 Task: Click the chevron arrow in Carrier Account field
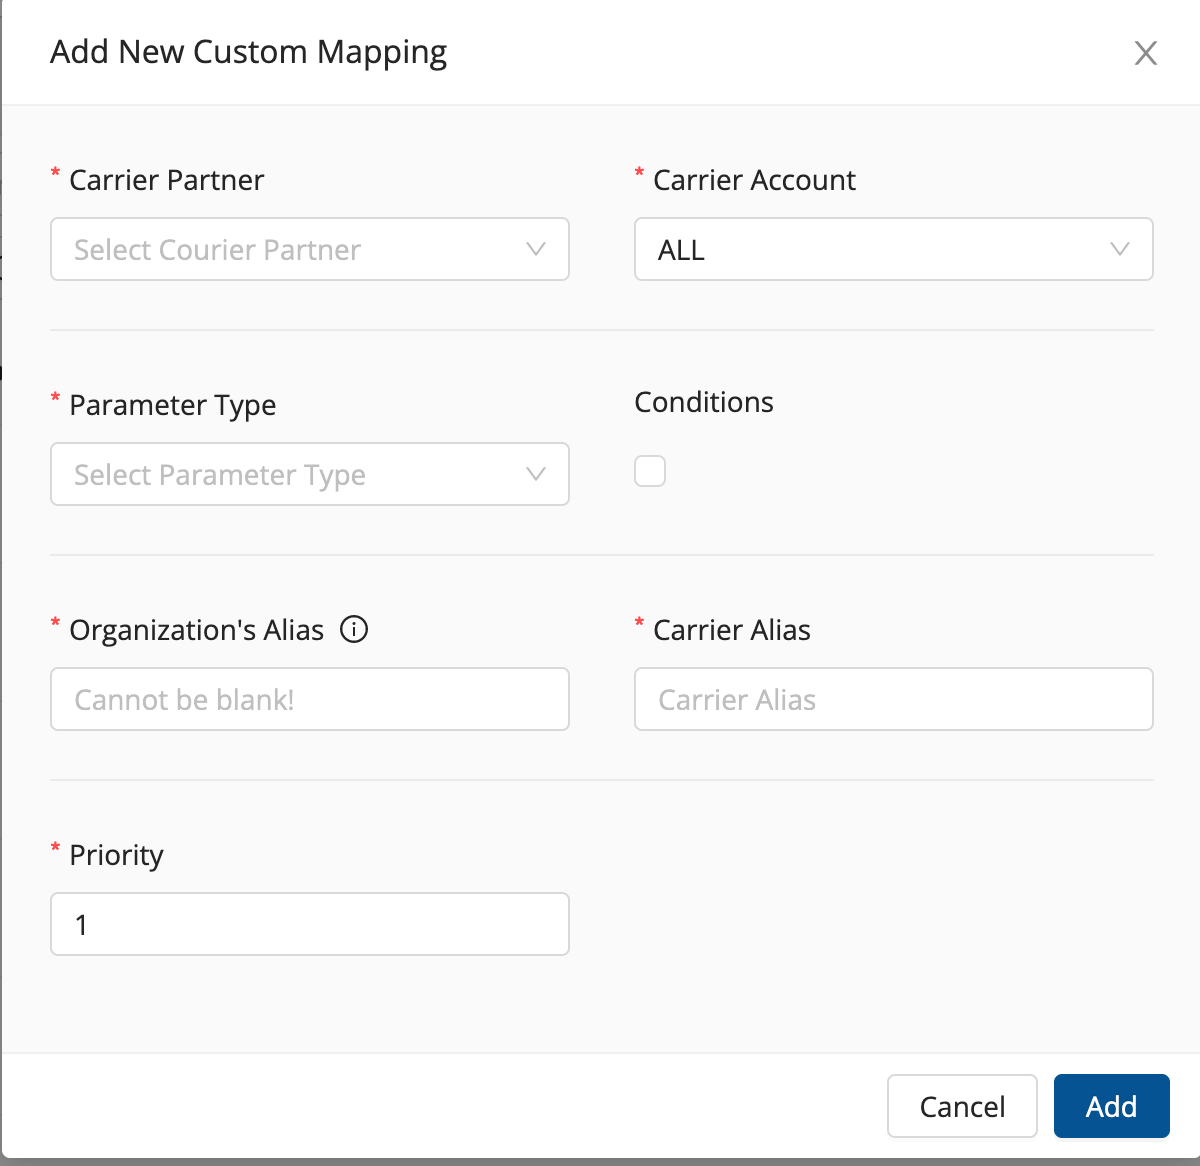coord(1120,249)
